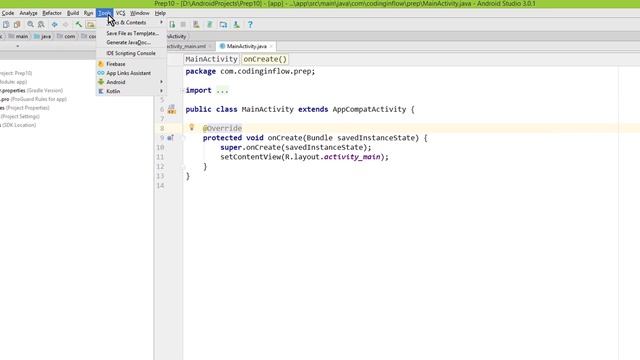Expand the collapsed import statements
Viewport: 640px width, 360px height.
[x=222, y=91]
